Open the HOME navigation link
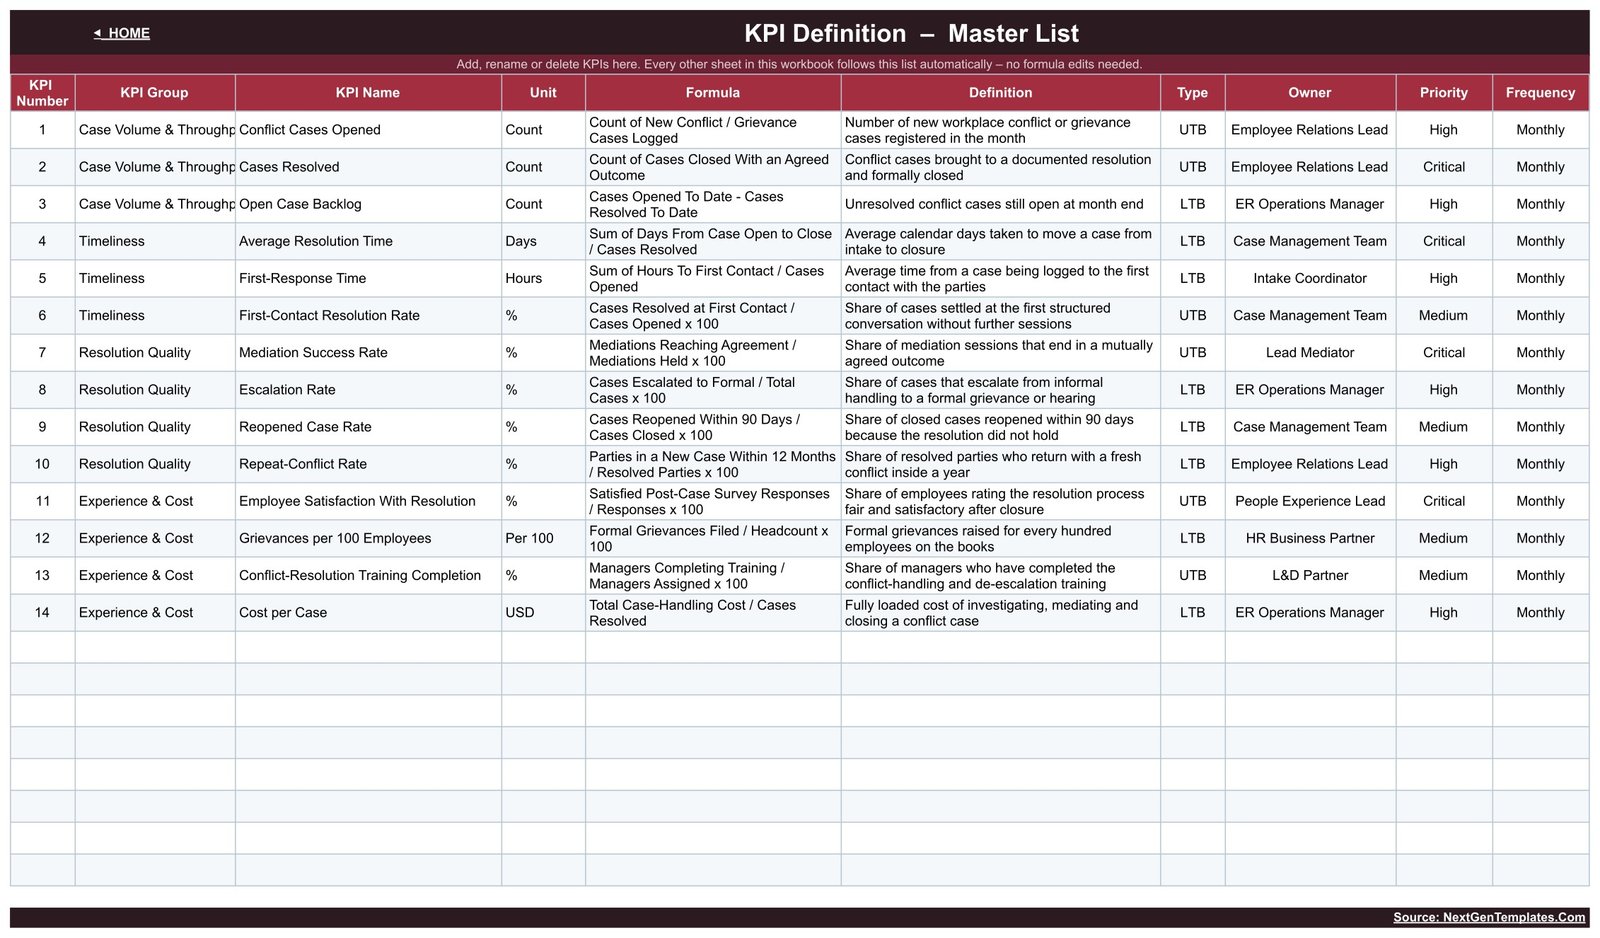 pyautogui.click(x=122, y=33)
